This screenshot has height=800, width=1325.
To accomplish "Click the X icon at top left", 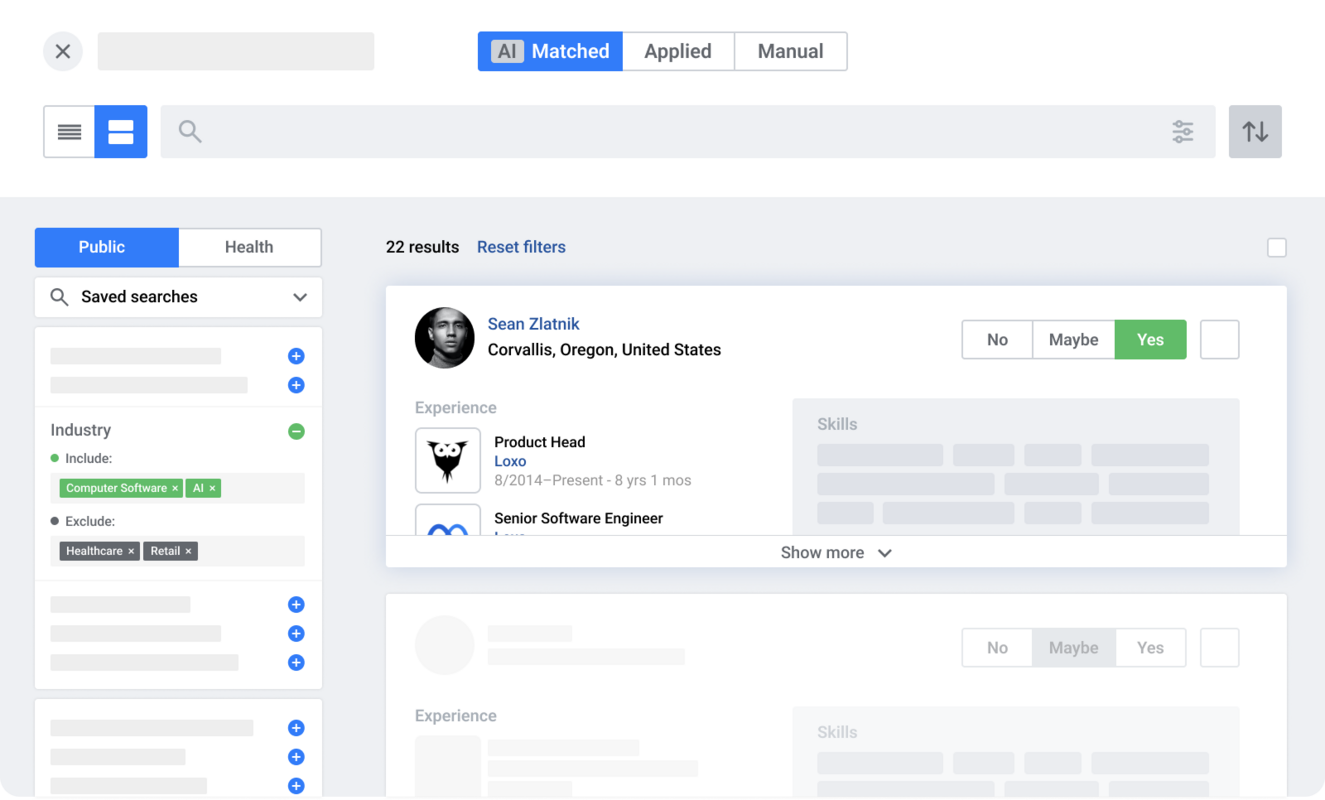I will coord(63,51).
